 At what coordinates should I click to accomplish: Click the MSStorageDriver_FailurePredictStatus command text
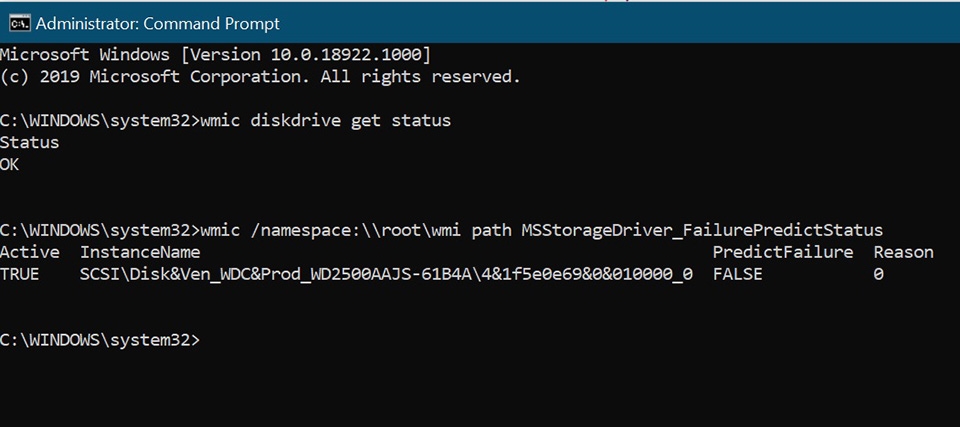pos(702,230)
